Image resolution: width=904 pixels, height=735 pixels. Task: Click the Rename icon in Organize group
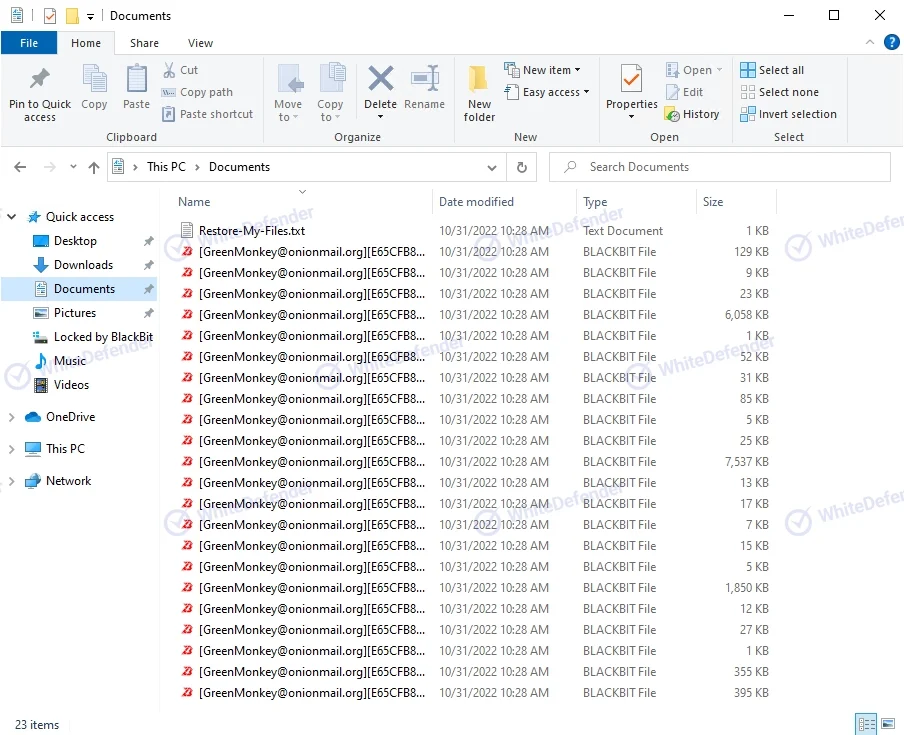[425, 80]
